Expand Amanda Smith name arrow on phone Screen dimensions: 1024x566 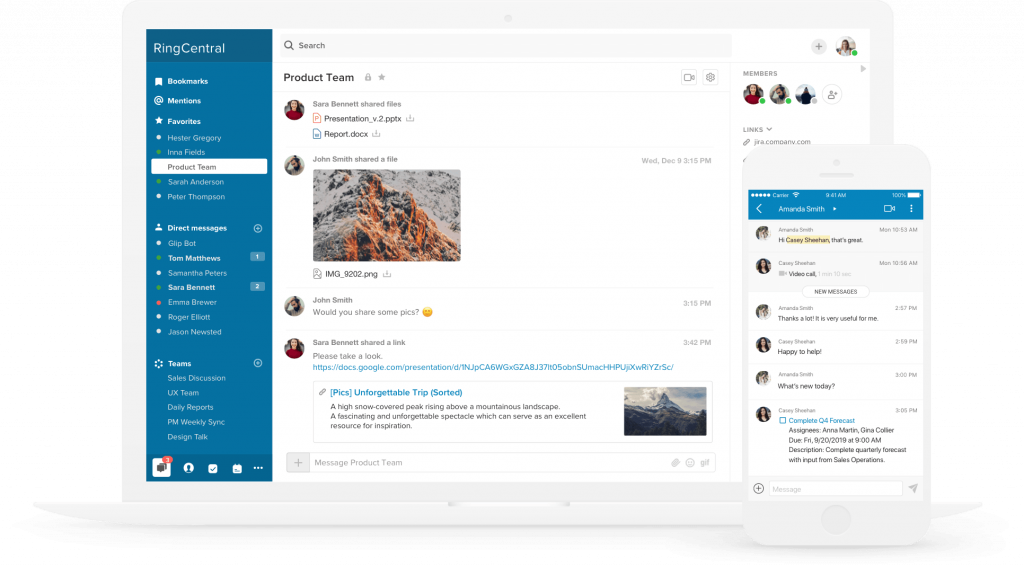click(x=835, y=209)
